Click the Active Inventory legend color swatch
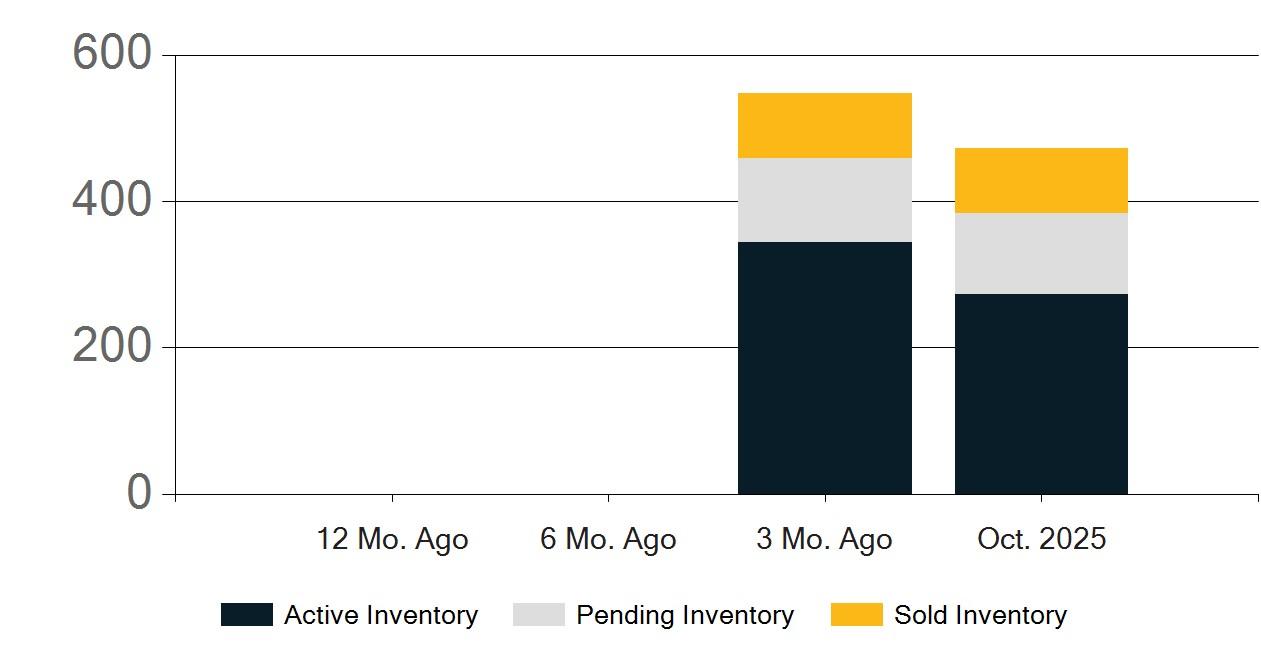The image size is (1261, 663). pyautogui.click(x=246, y=615)
